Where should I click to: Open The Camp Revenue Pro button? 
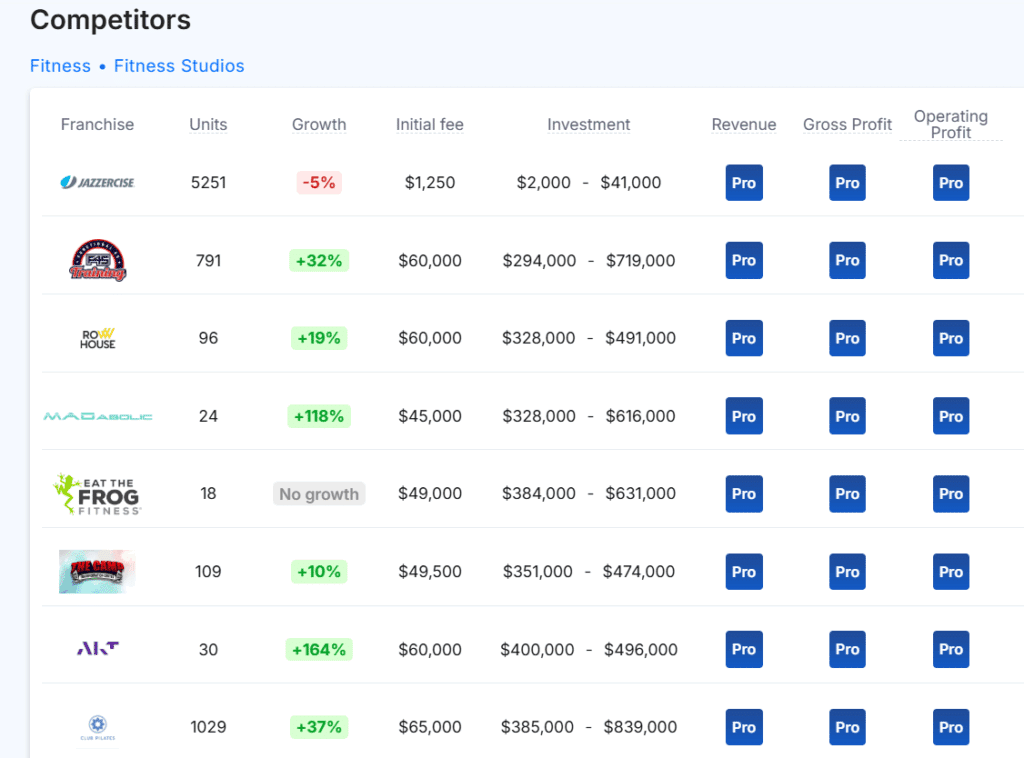[744, 572]
